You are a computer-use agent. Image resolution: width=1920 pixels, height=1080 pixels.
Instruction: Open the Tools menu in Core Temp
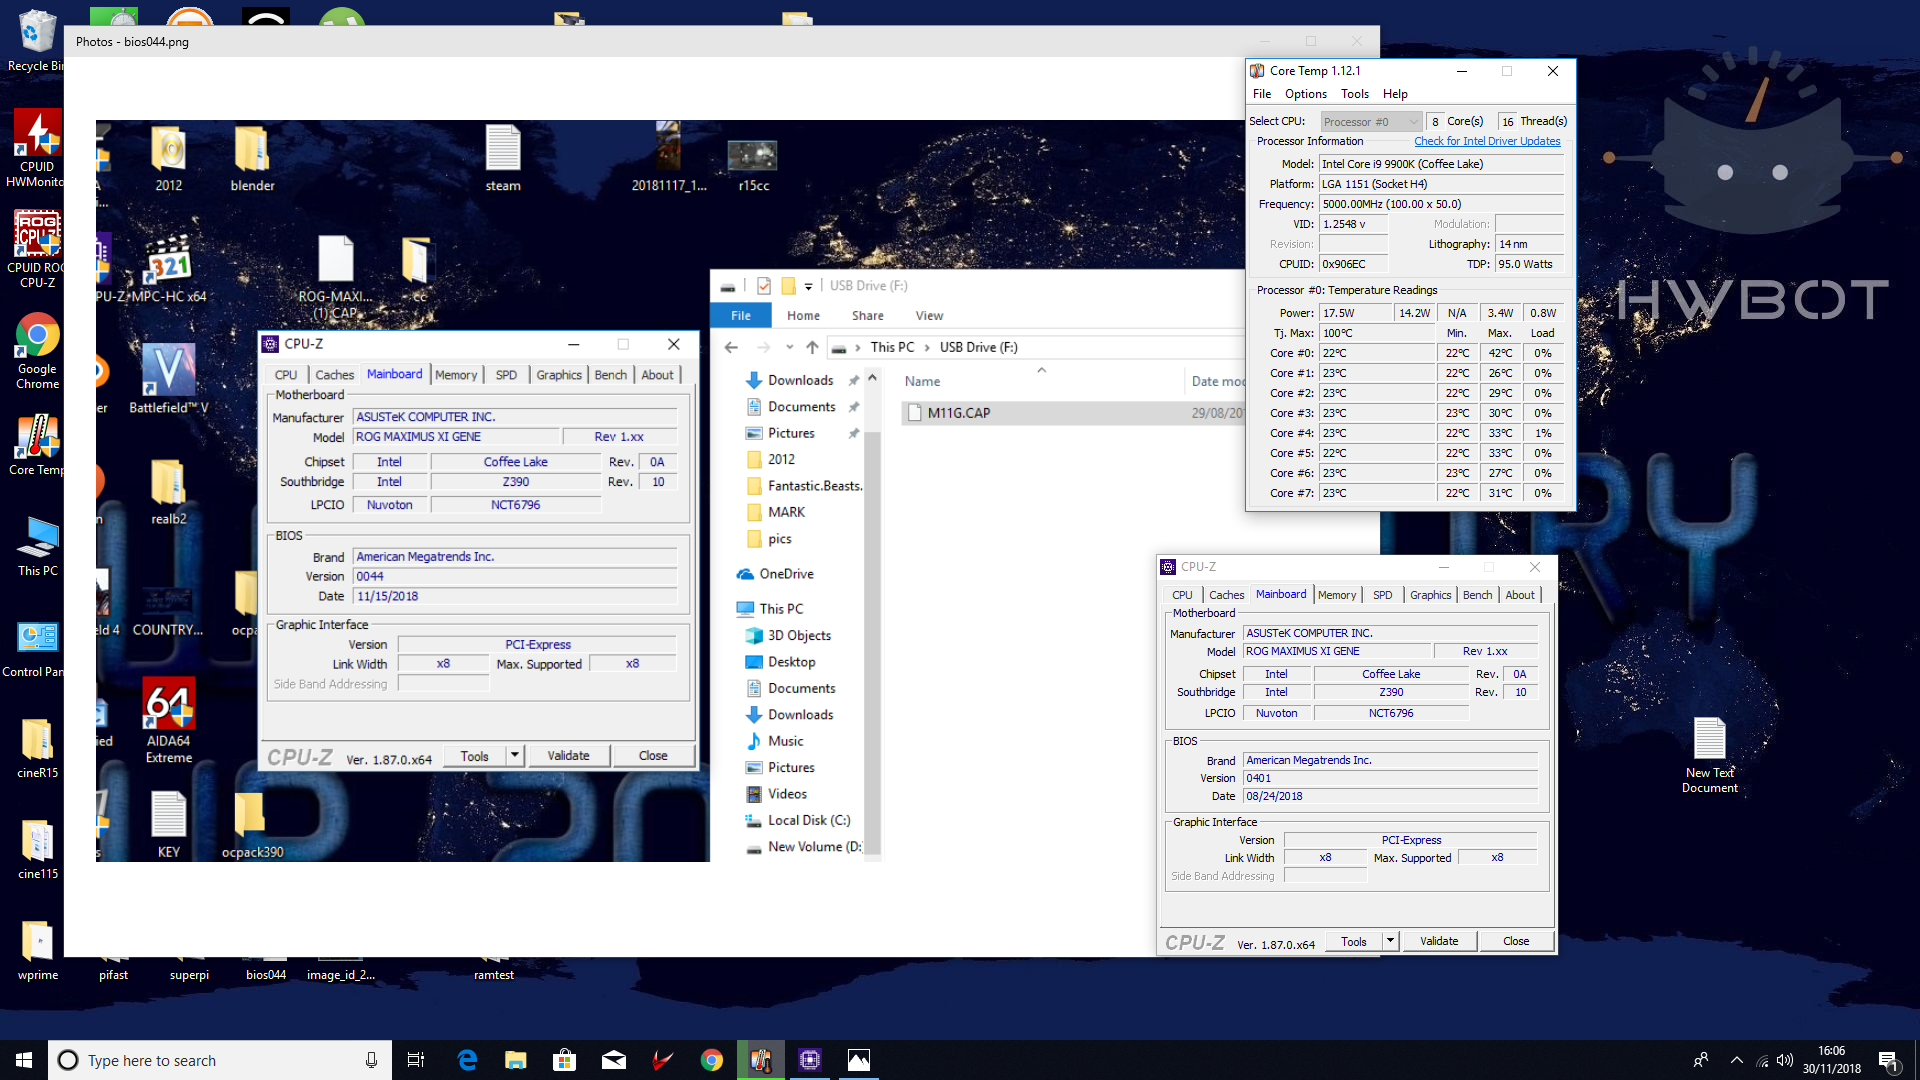1355,94
